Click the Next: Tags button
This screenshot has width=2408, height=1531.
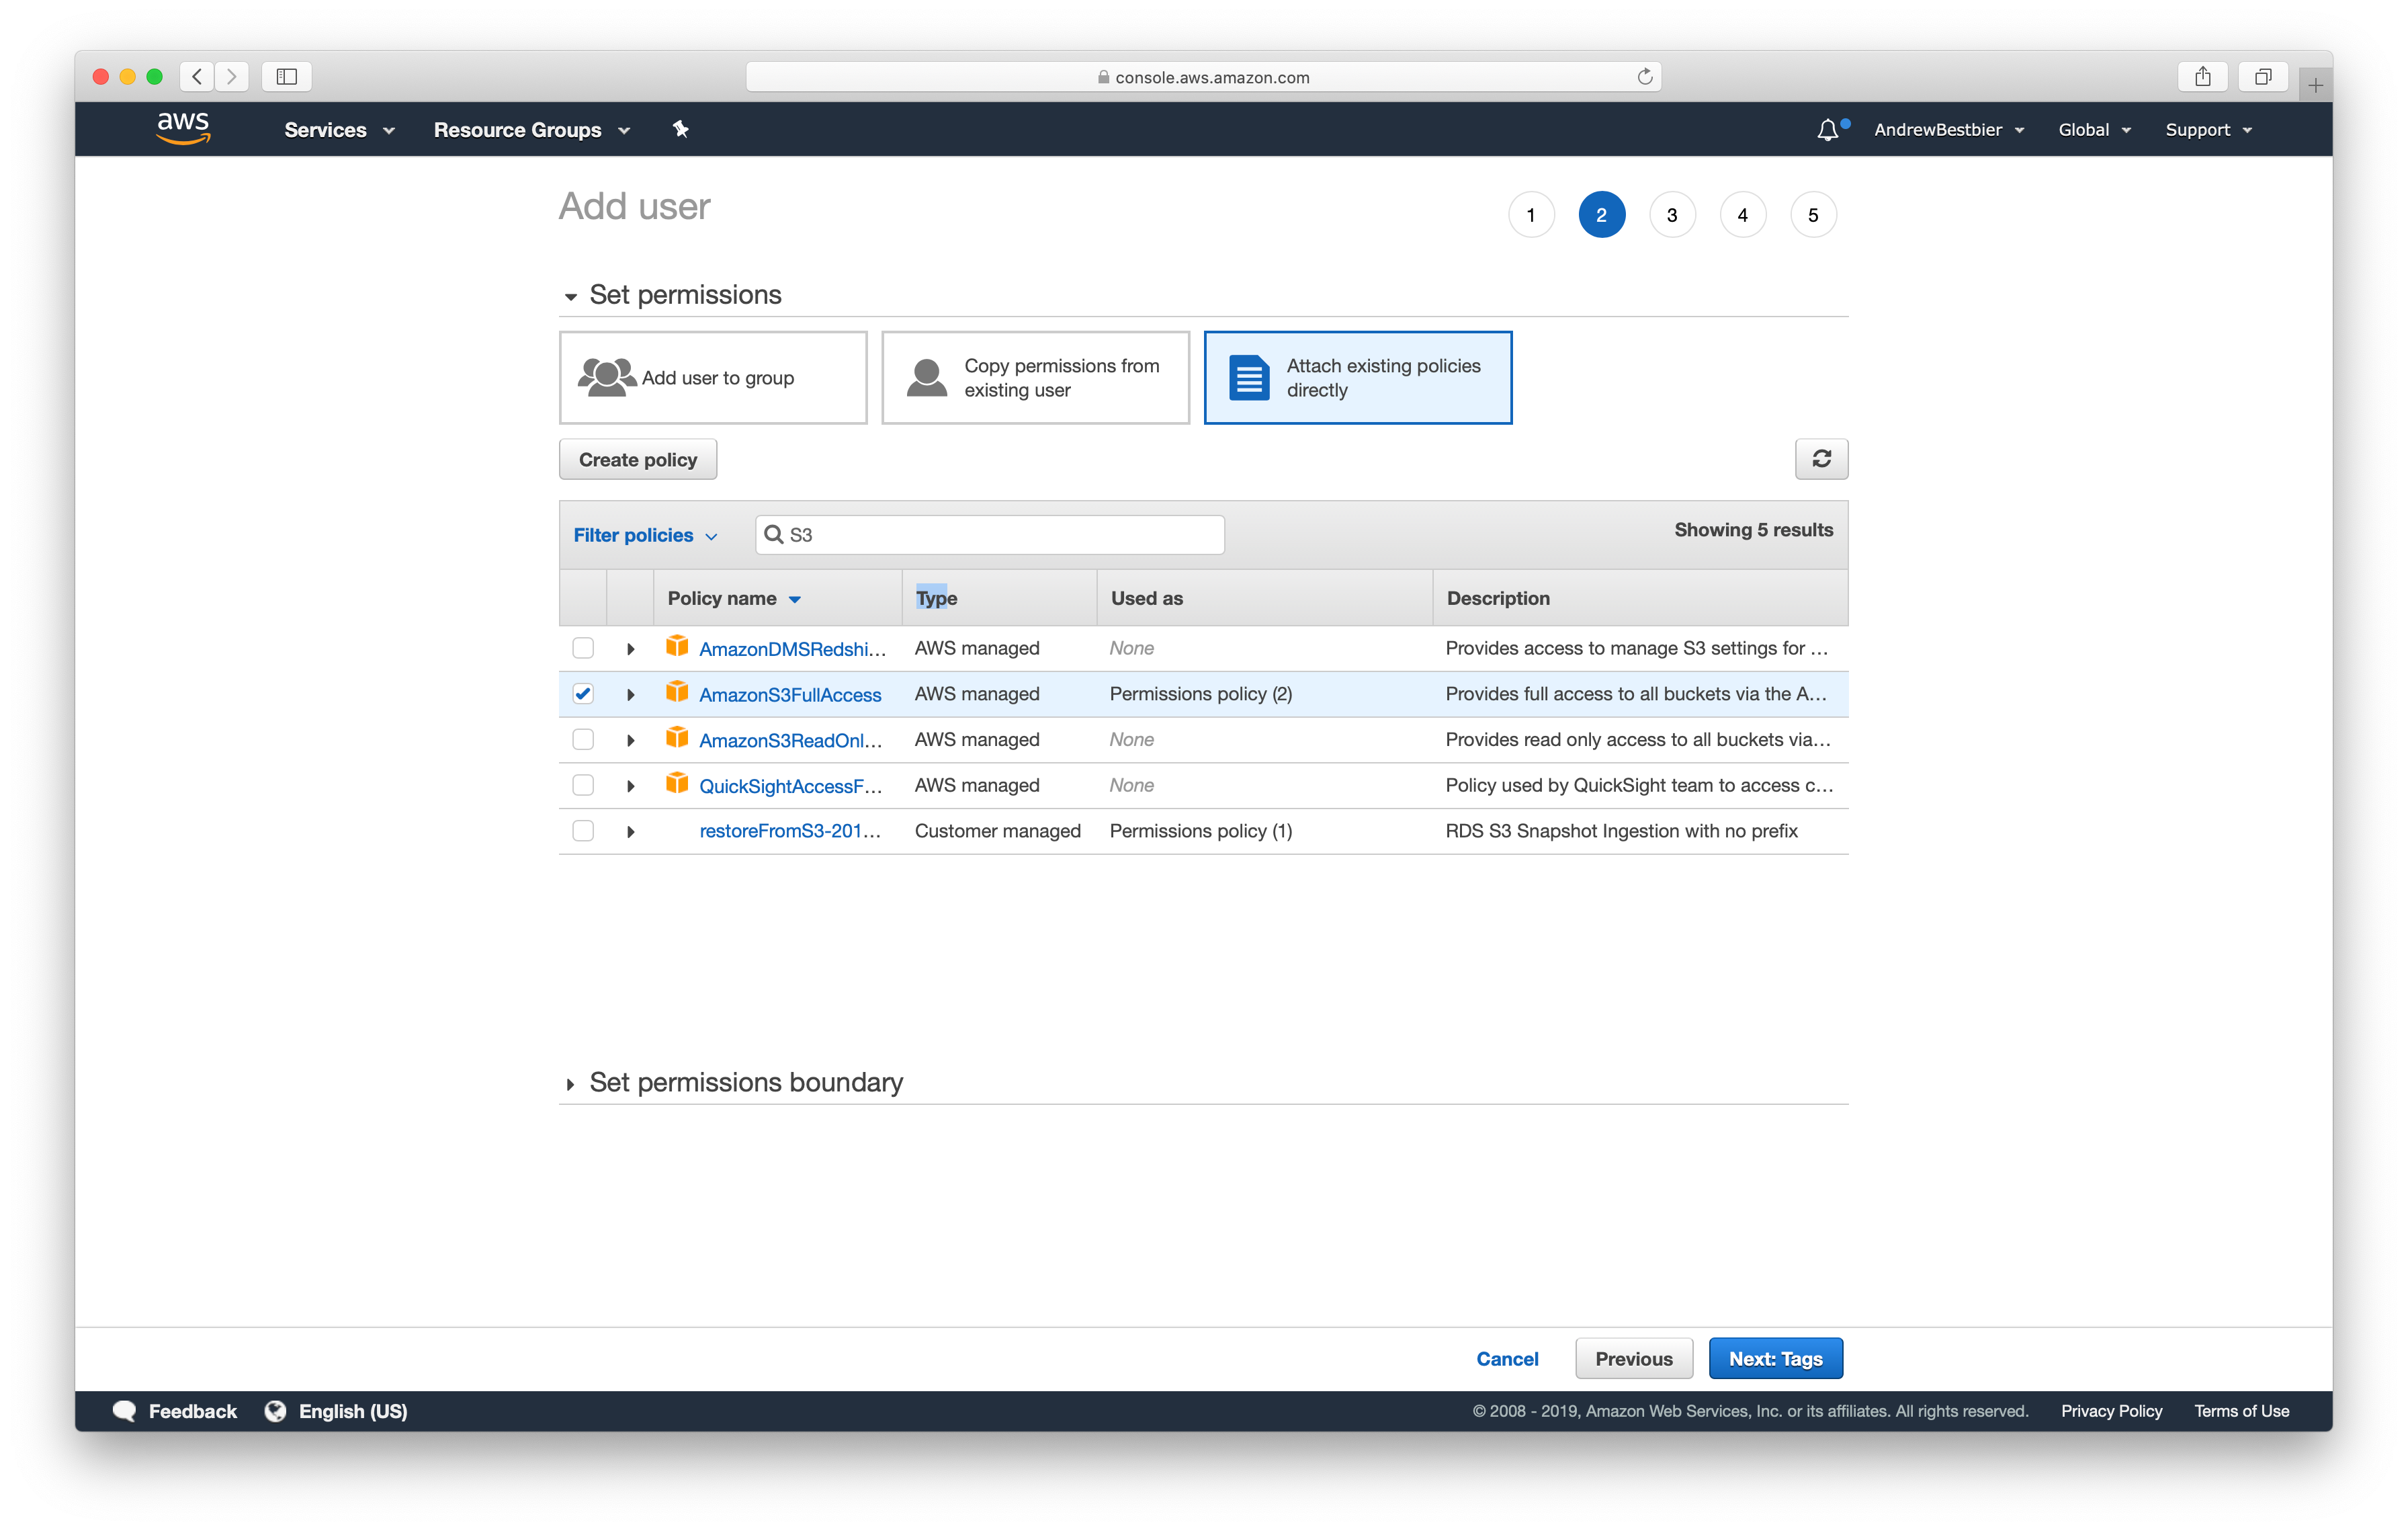1774,1358
